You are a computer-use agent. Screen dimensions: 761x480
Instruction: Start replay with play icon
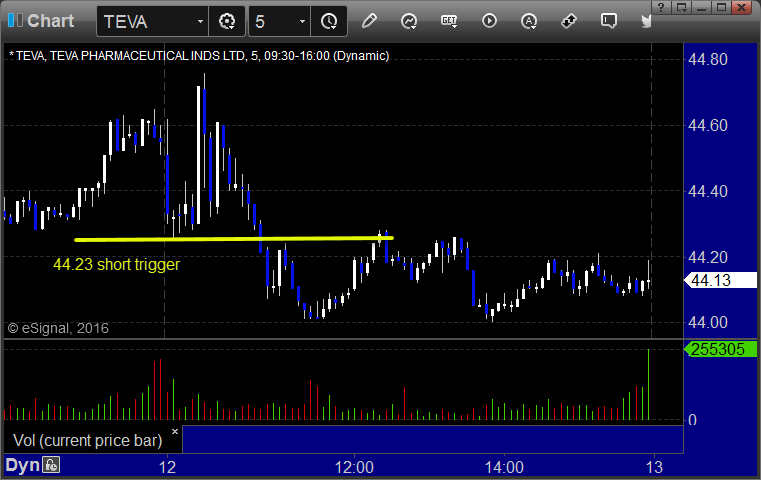pyautogui.click(x=489, y=20)
